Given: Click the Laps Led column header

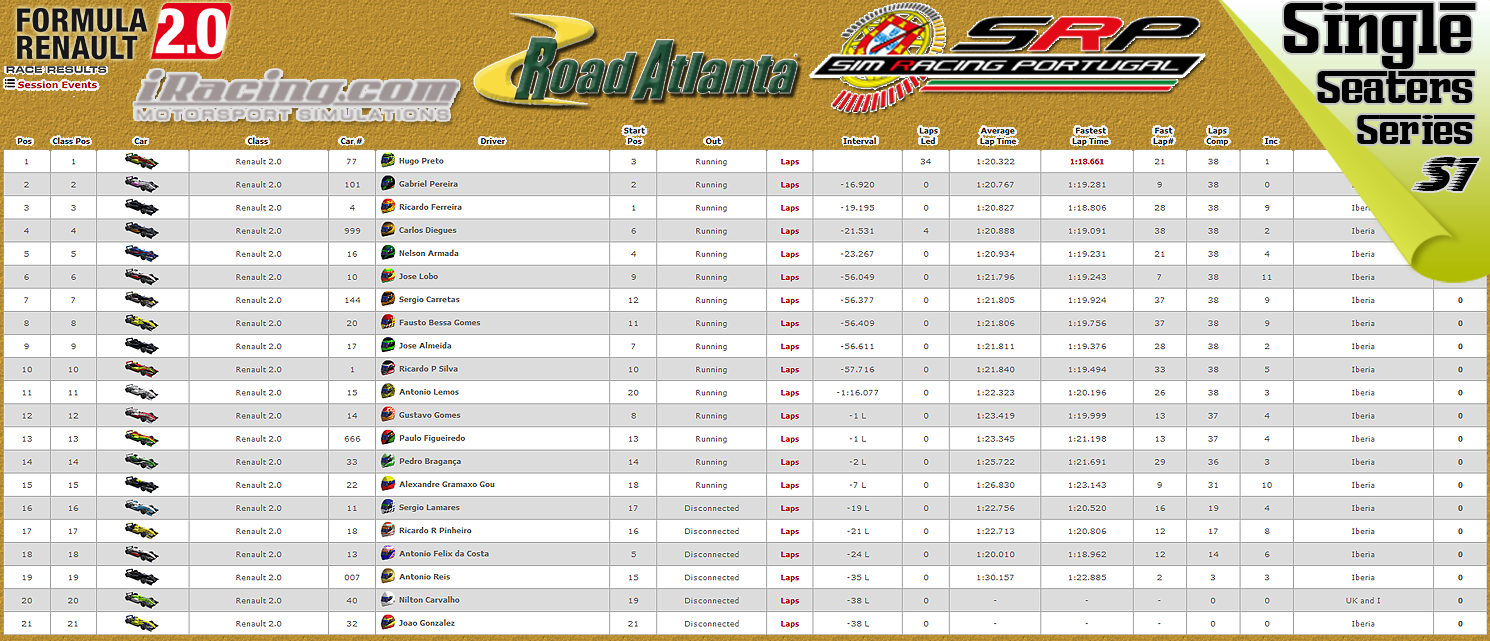Looking at the screenshot, I should 928,136.
